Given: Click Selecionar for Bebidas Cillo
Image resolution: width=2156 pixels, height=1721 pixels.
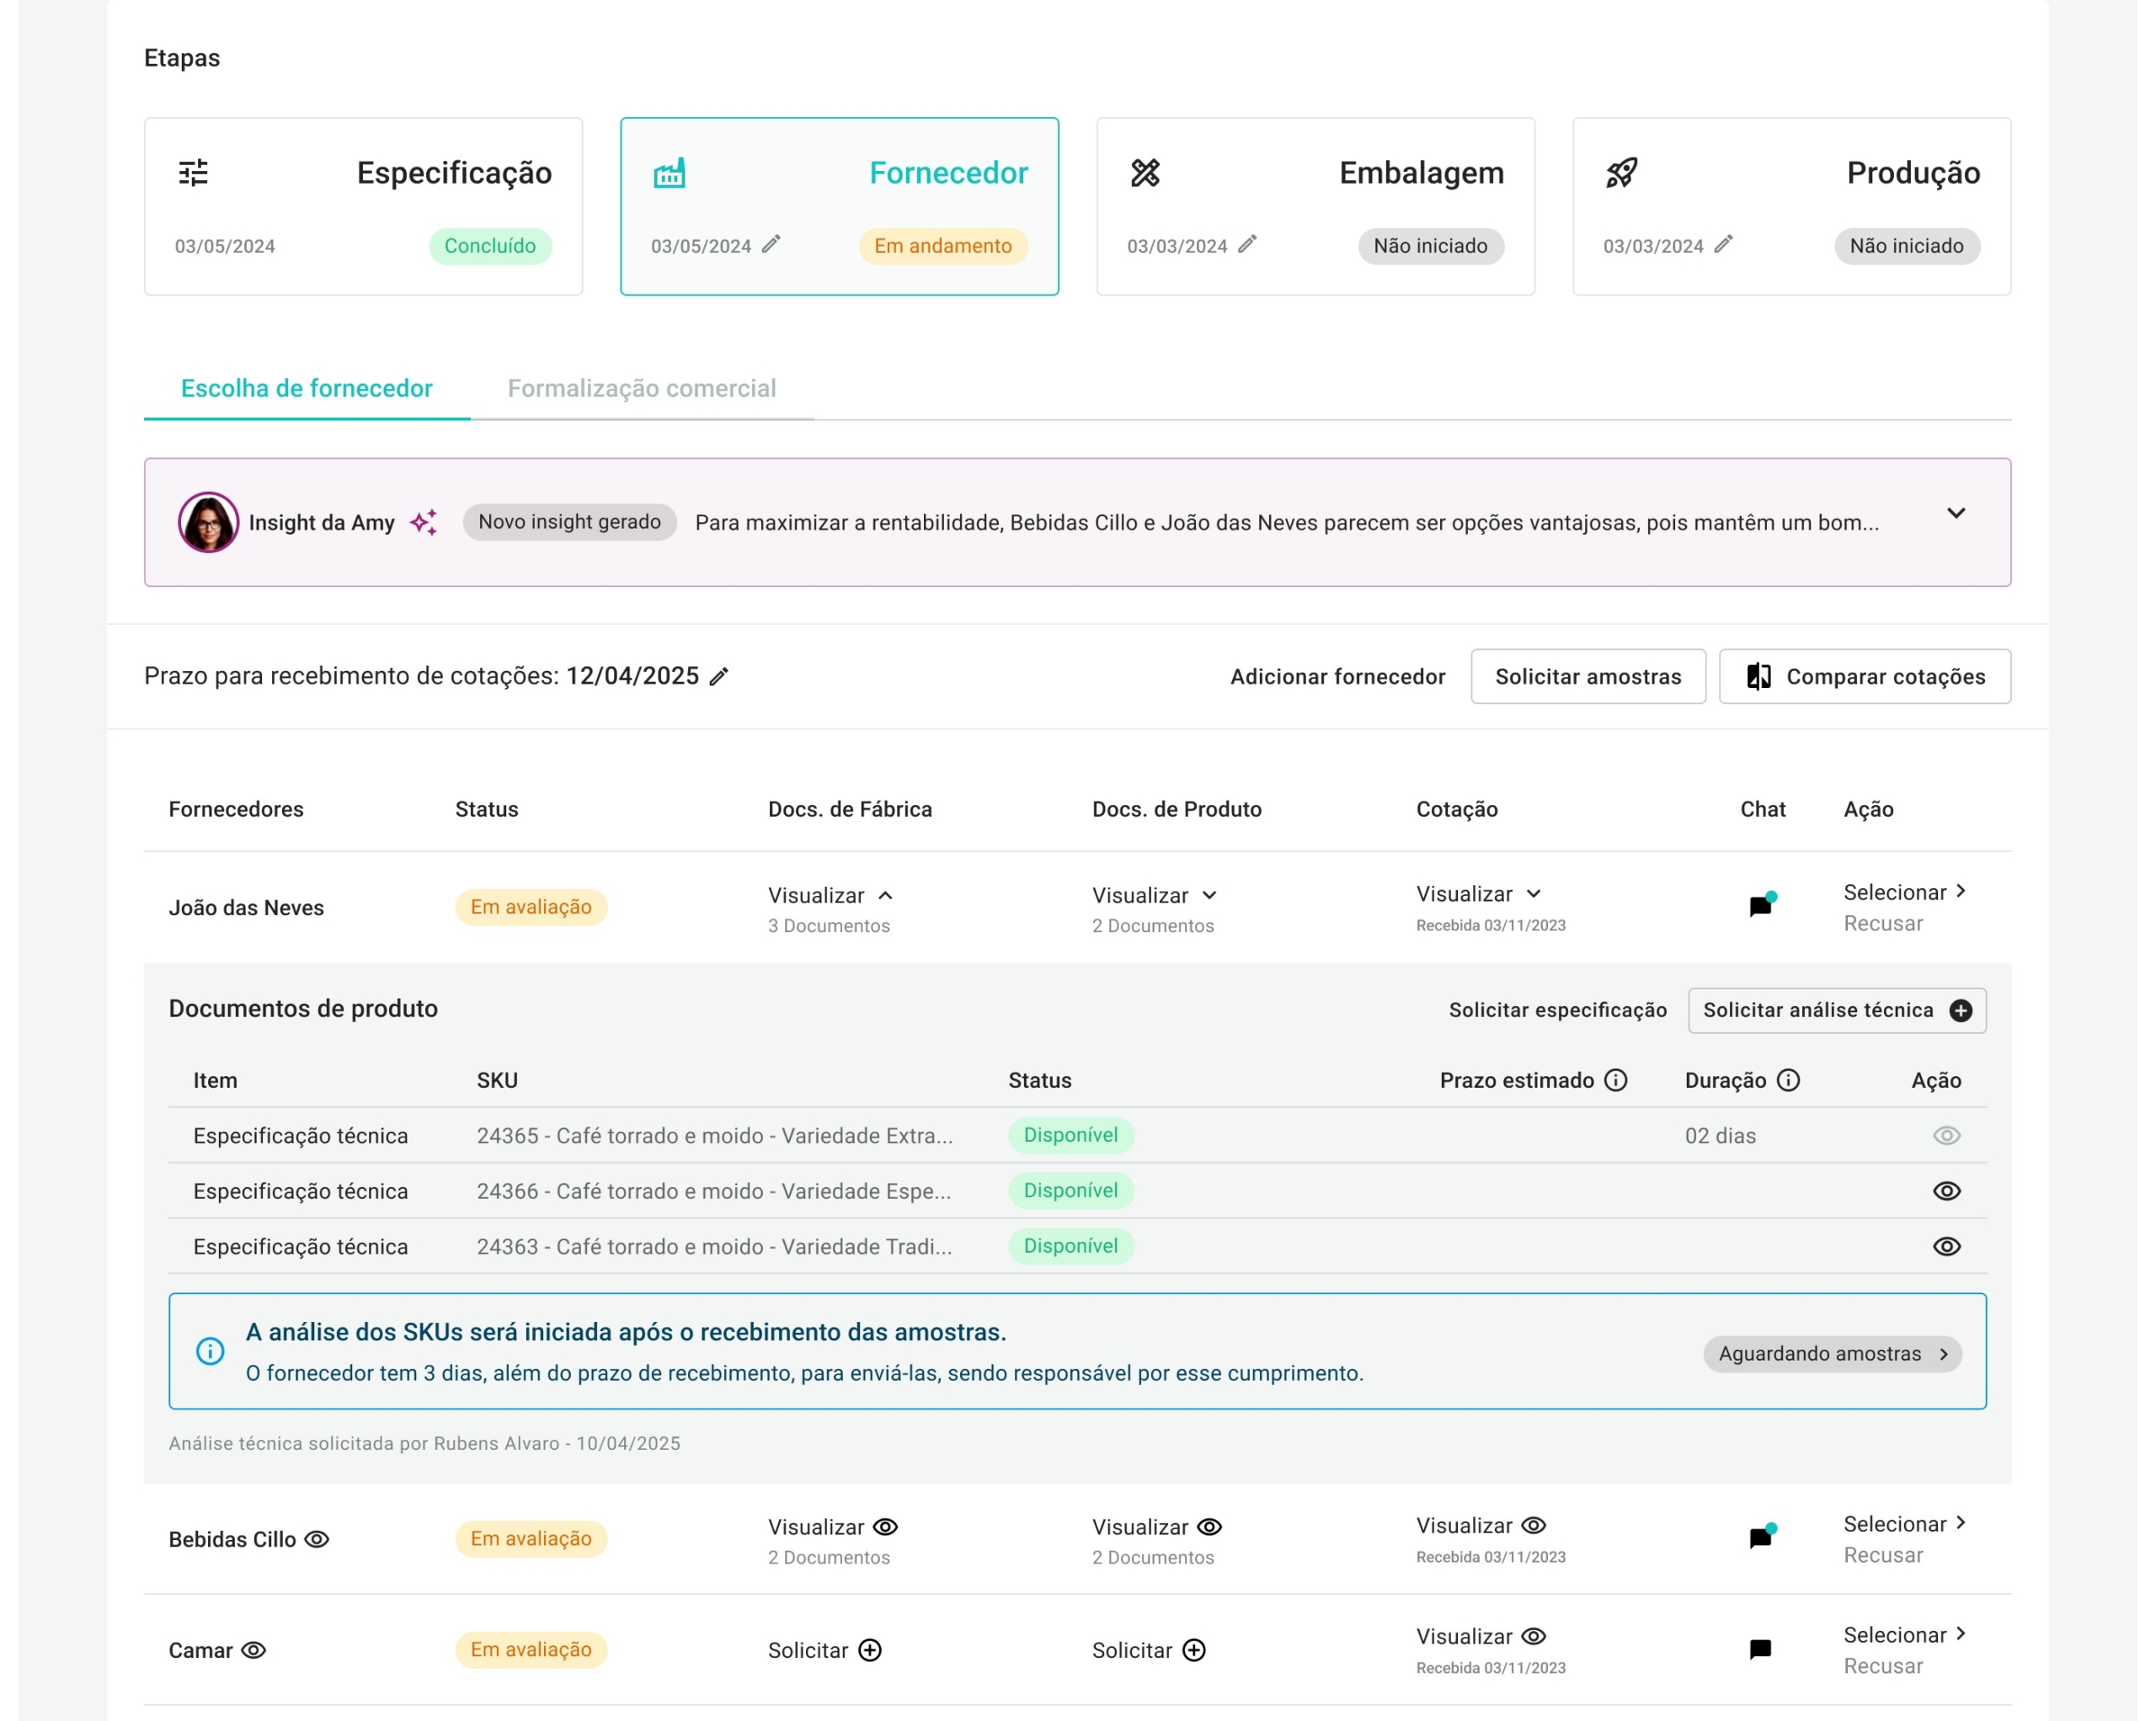Looking at the screenshot, I should point(1904,1524).
